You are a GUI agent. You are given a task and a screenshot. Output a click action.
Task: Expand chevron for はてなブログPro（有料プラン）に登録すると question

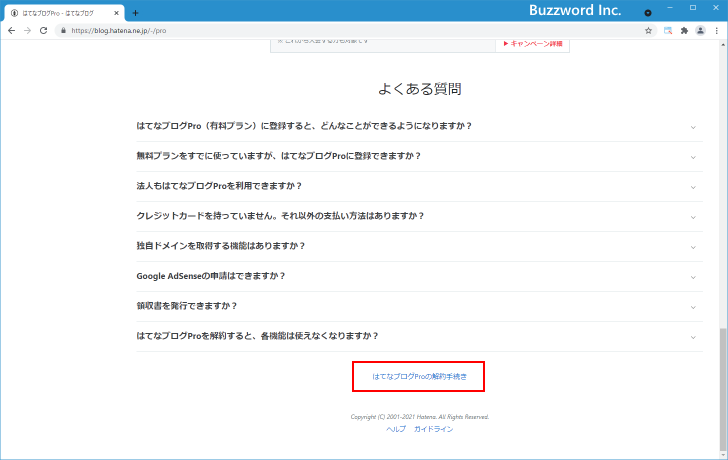click(693, 127)
